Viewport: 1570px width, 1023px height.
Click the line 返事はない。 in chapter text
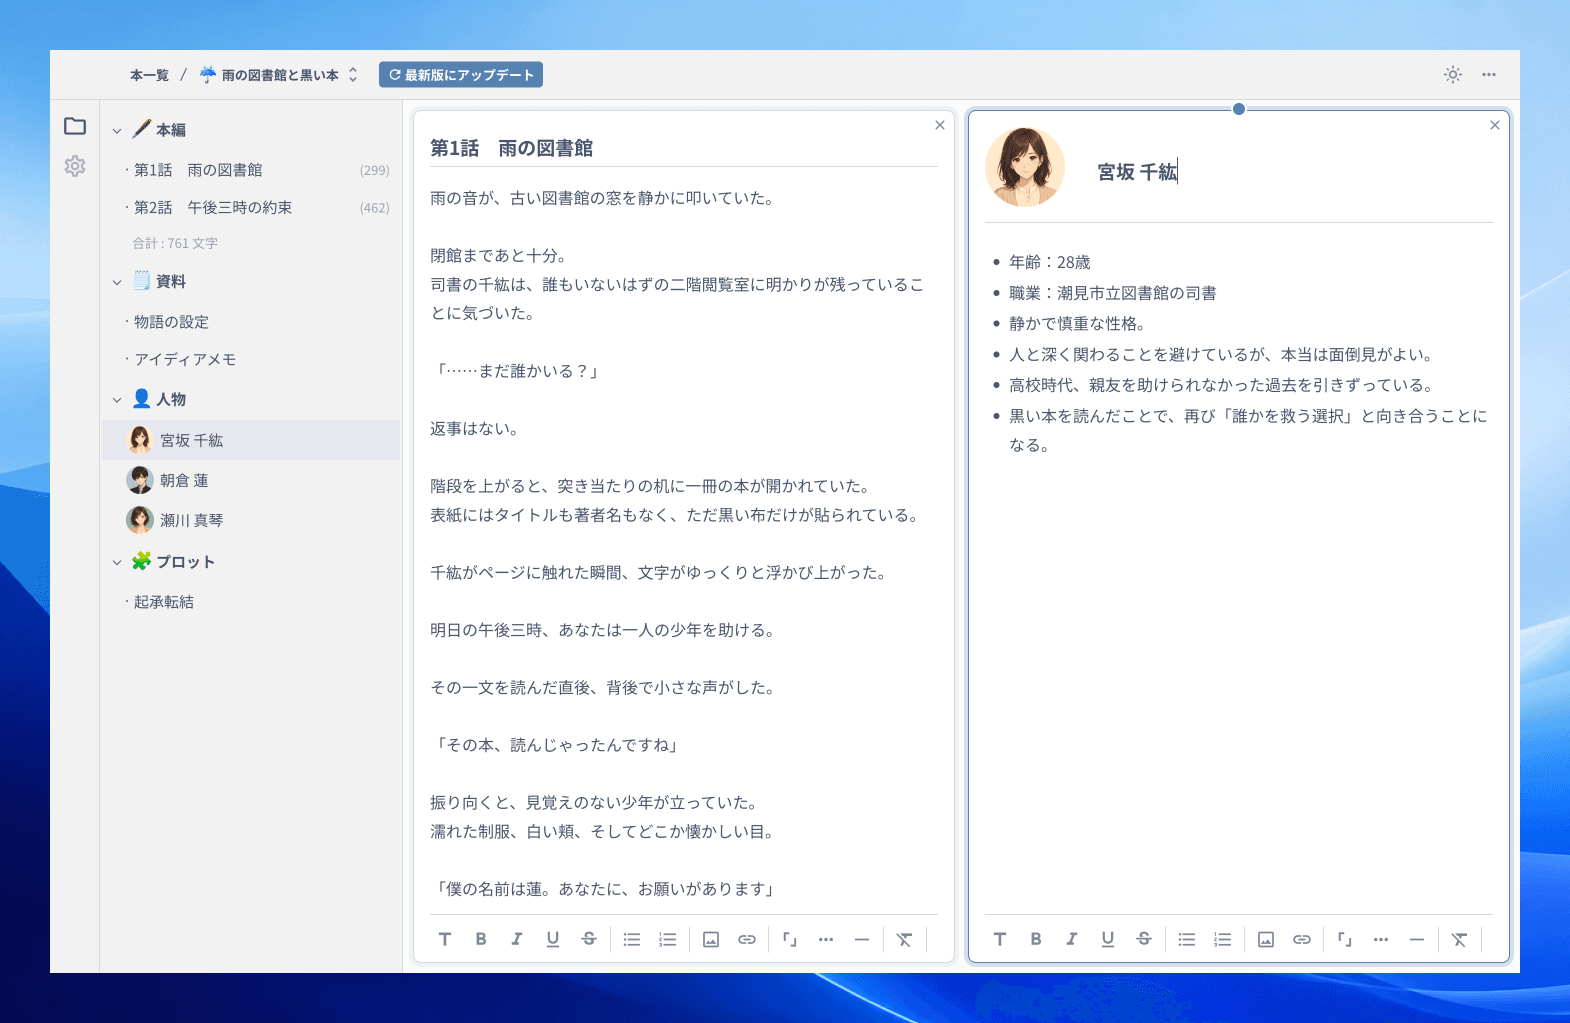click(x=475, y=428)
